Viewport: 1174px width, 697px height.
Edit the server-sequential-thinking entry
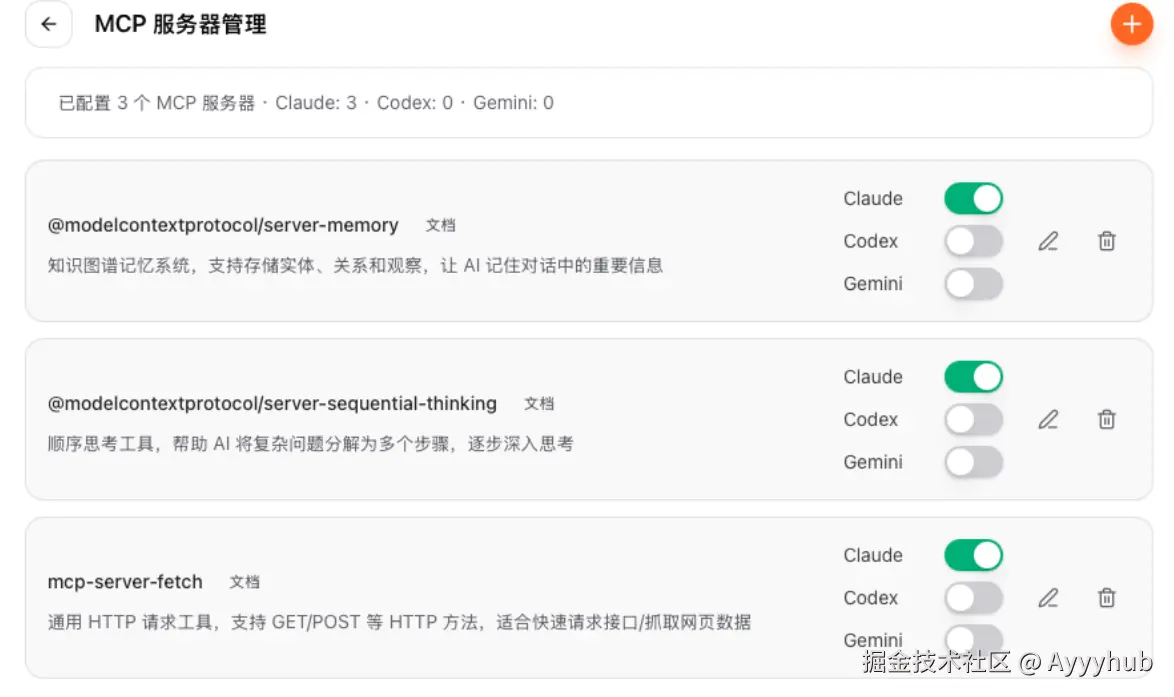(1048, 419)
